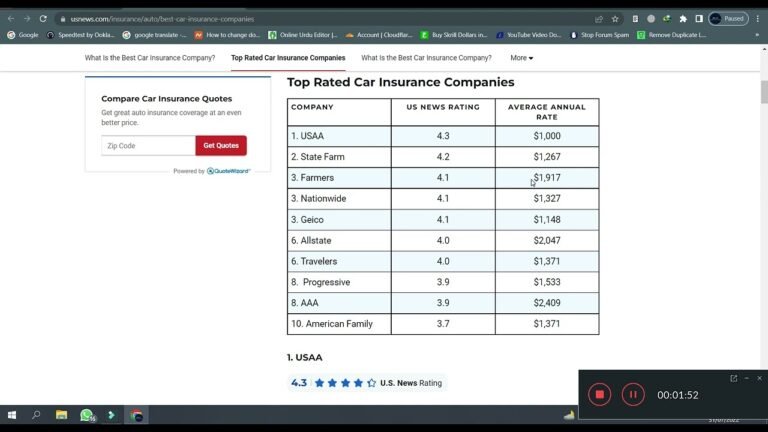Reload the page with the refresh icon
768x432 pixels.
click(43, 19)
